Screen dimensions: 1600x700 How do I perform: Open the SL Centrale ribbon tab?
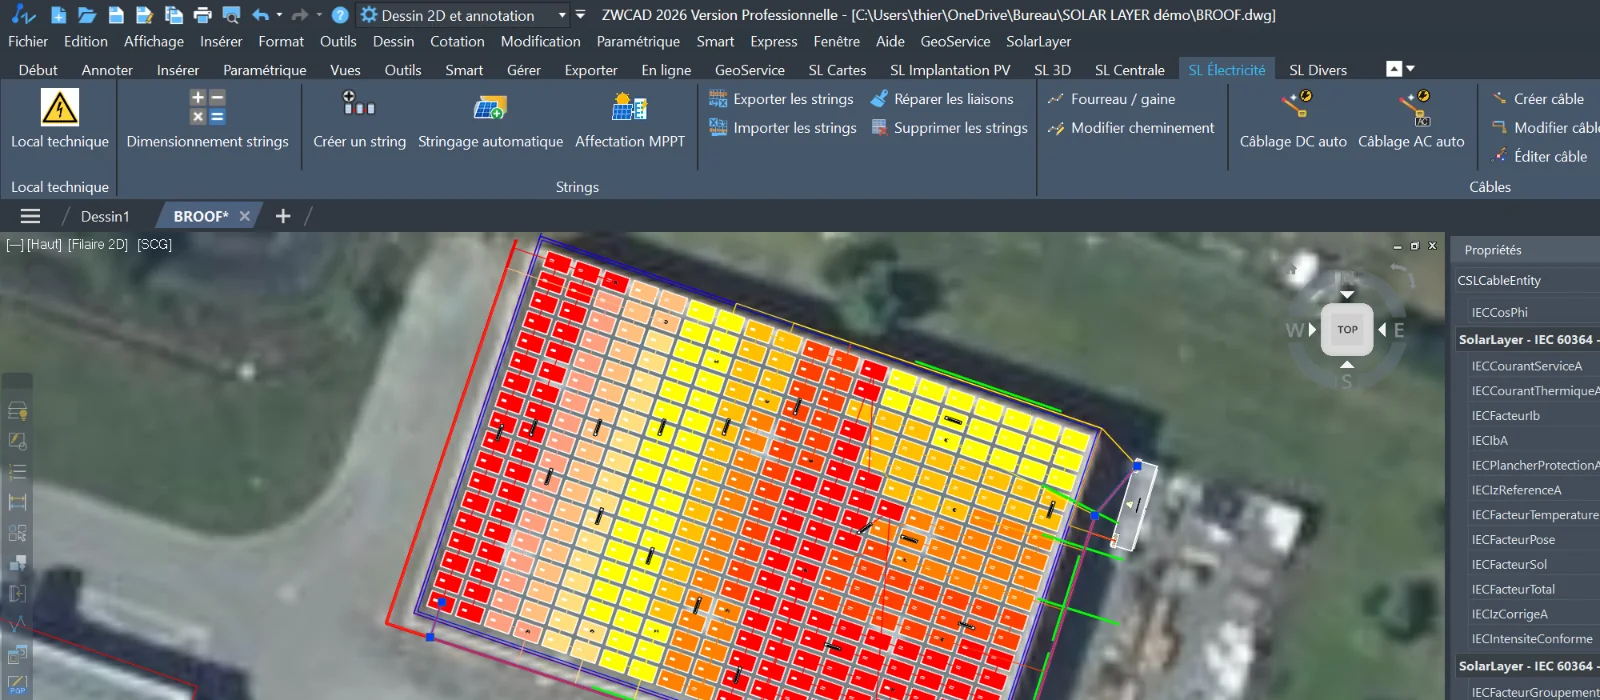coord(1130,70)
